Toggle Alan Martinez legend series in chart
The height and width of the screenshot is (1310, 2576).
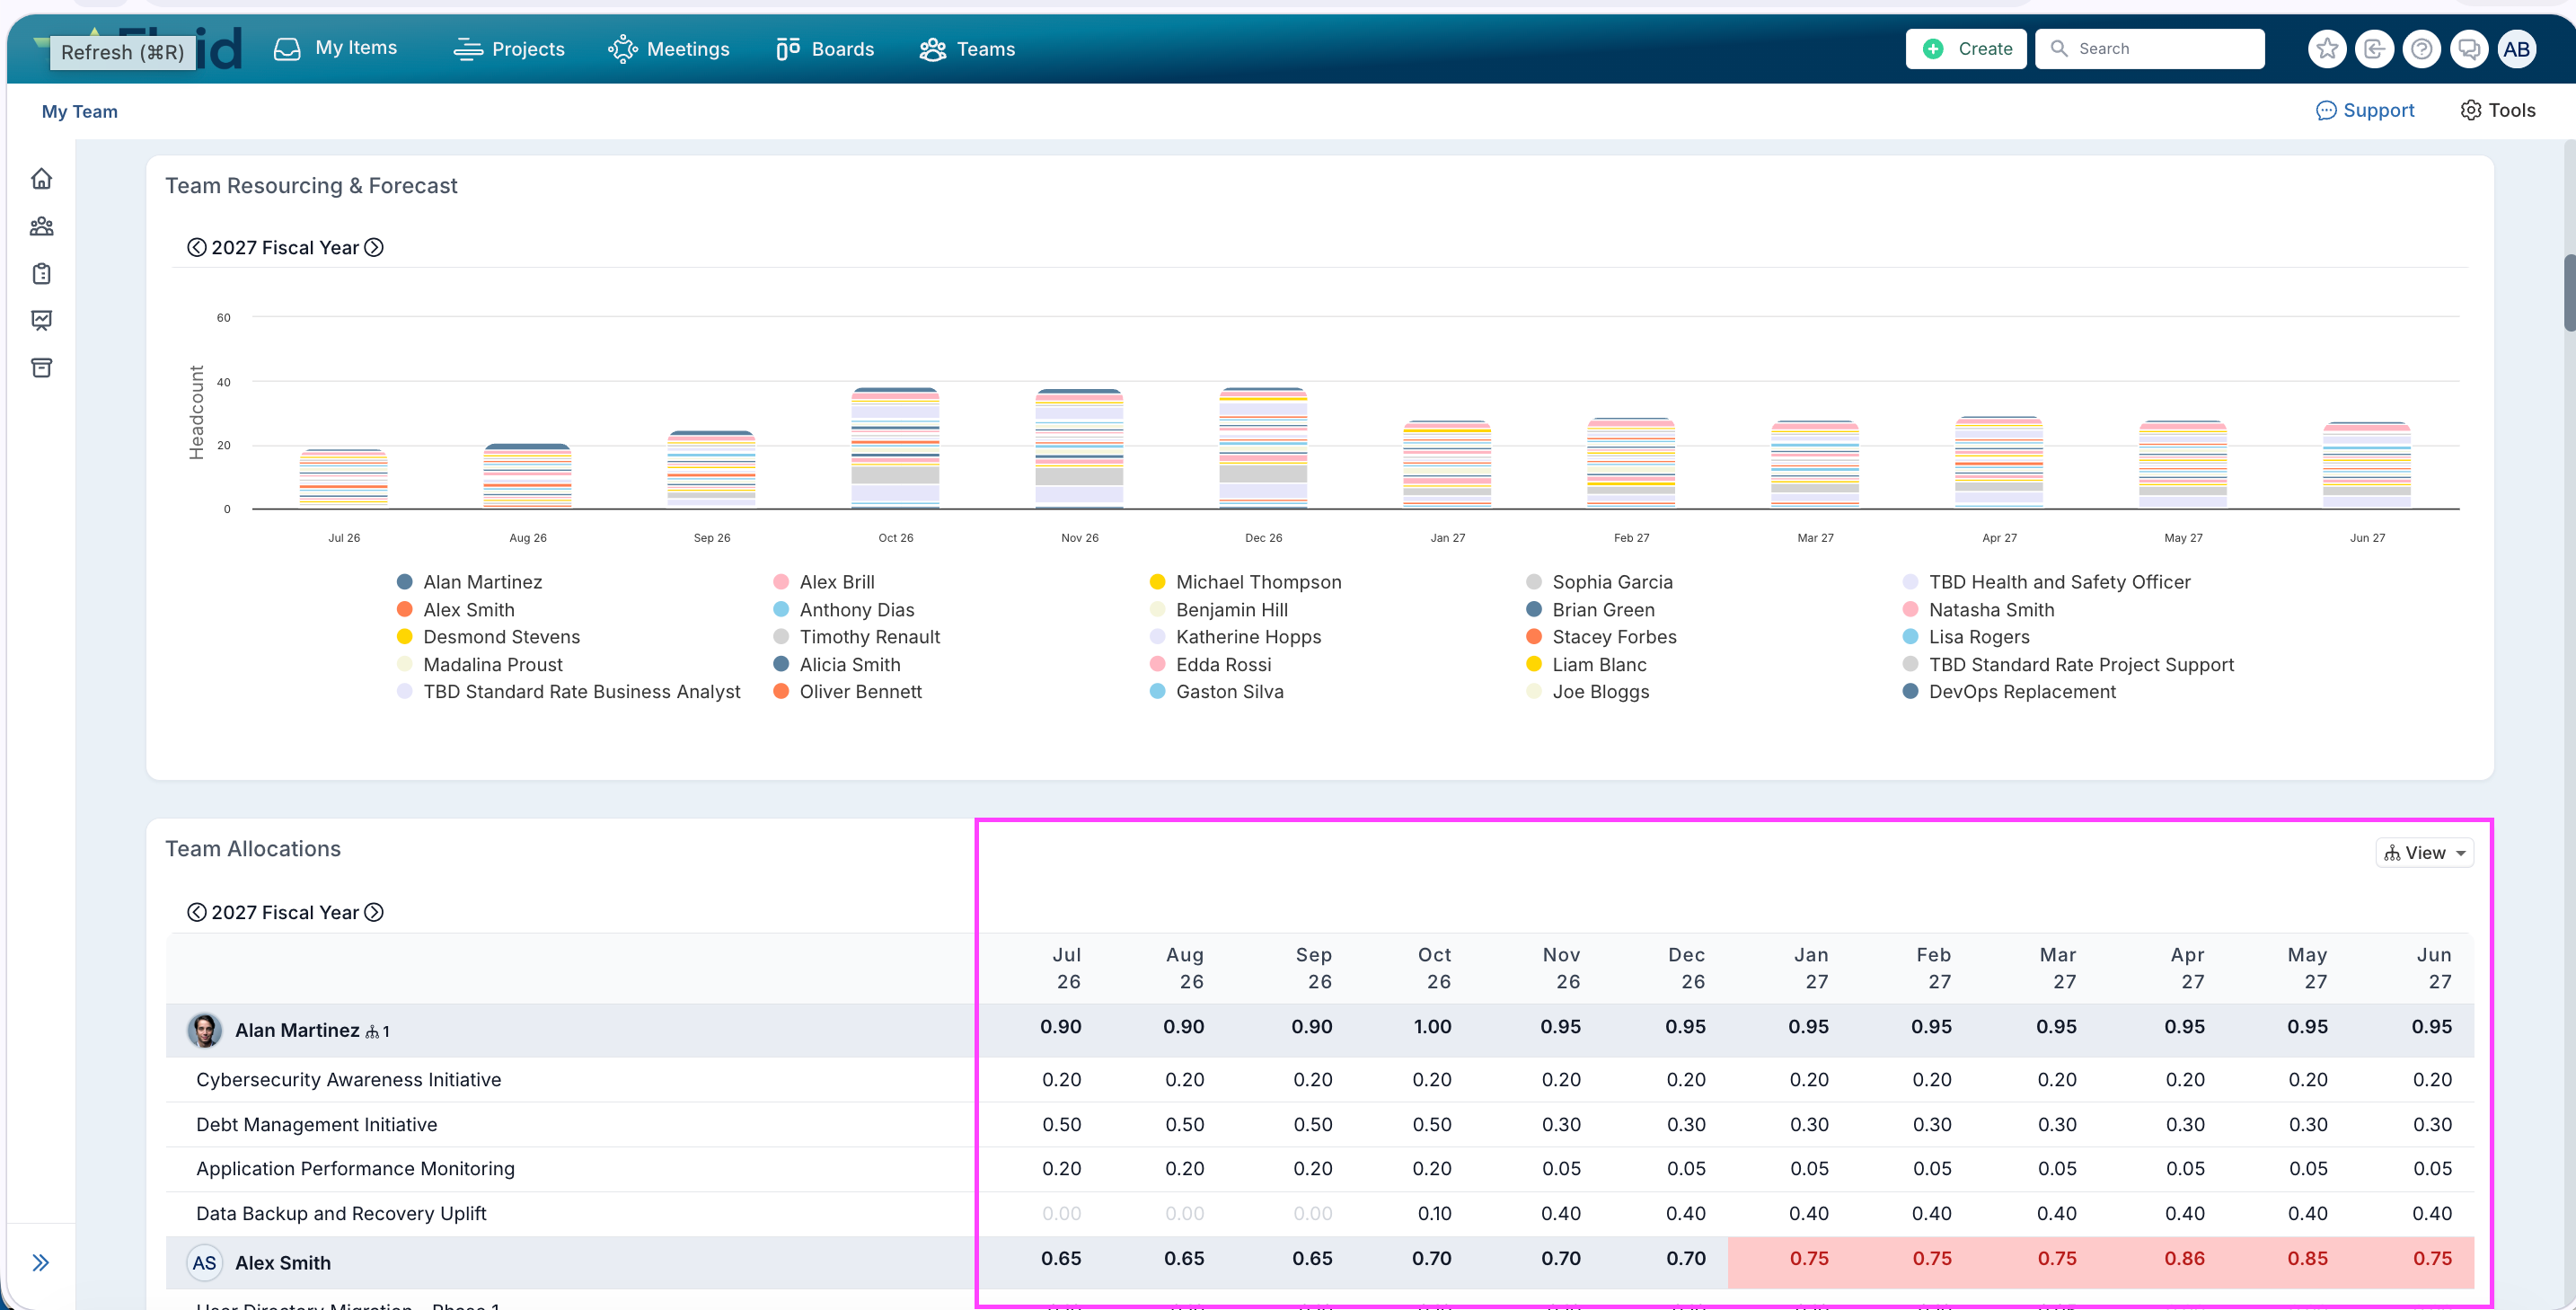pyautogui.click(x=469, y=582)
